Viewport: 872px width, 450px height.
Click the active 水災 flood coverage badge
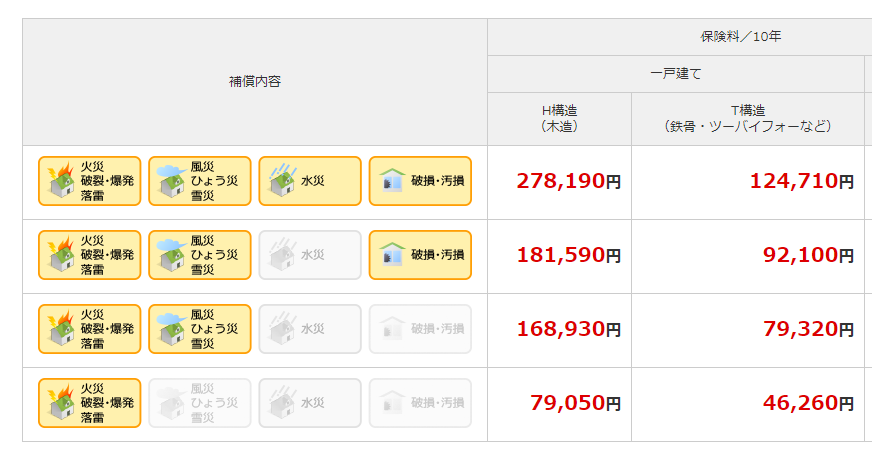(x=310, y=181)
